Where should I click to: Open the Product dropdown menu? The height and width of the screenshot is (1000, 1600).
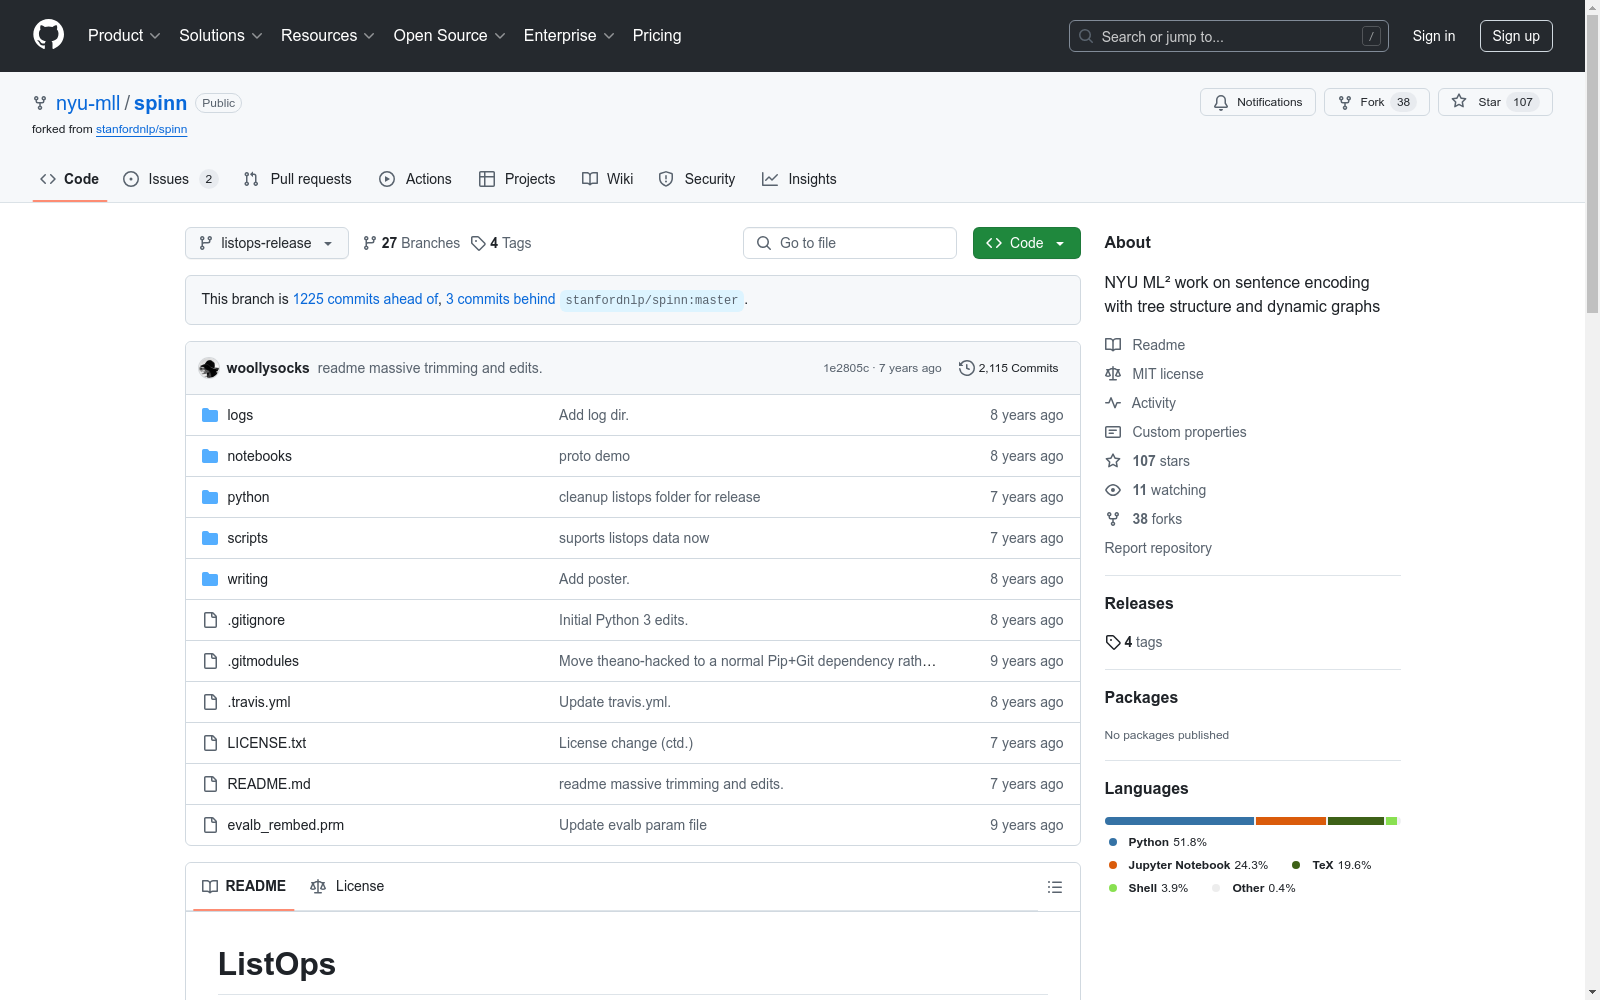pyautogui.click(x=124, y=36)
